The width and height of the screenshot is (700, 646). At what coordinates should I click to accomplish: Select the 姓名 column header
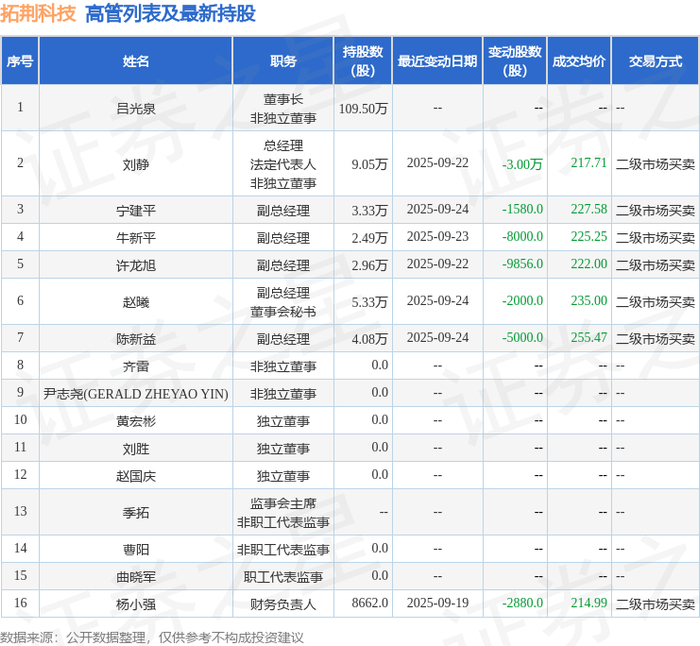(x=136, y=61)
